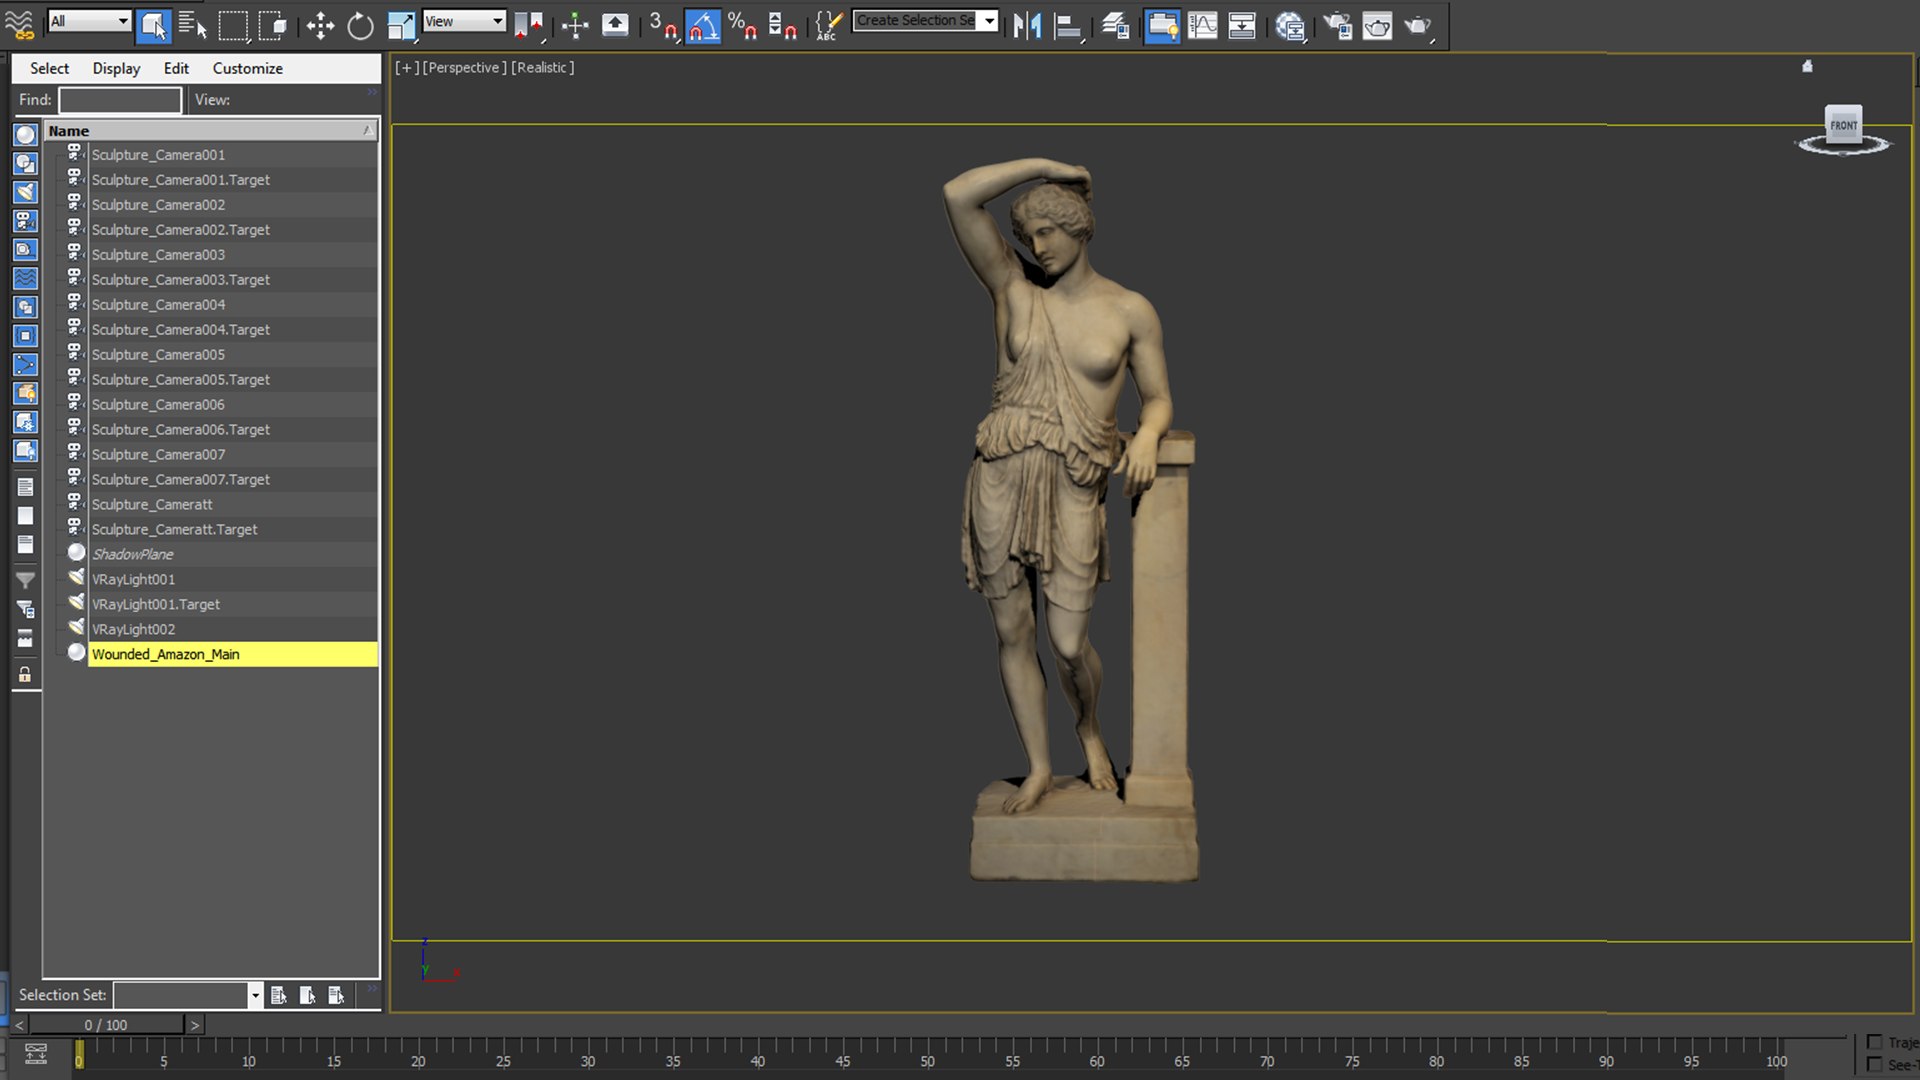Open the Rendered Frame Window
Viewport: 1920px width, 1080px height.
[x=1377, y=26]
